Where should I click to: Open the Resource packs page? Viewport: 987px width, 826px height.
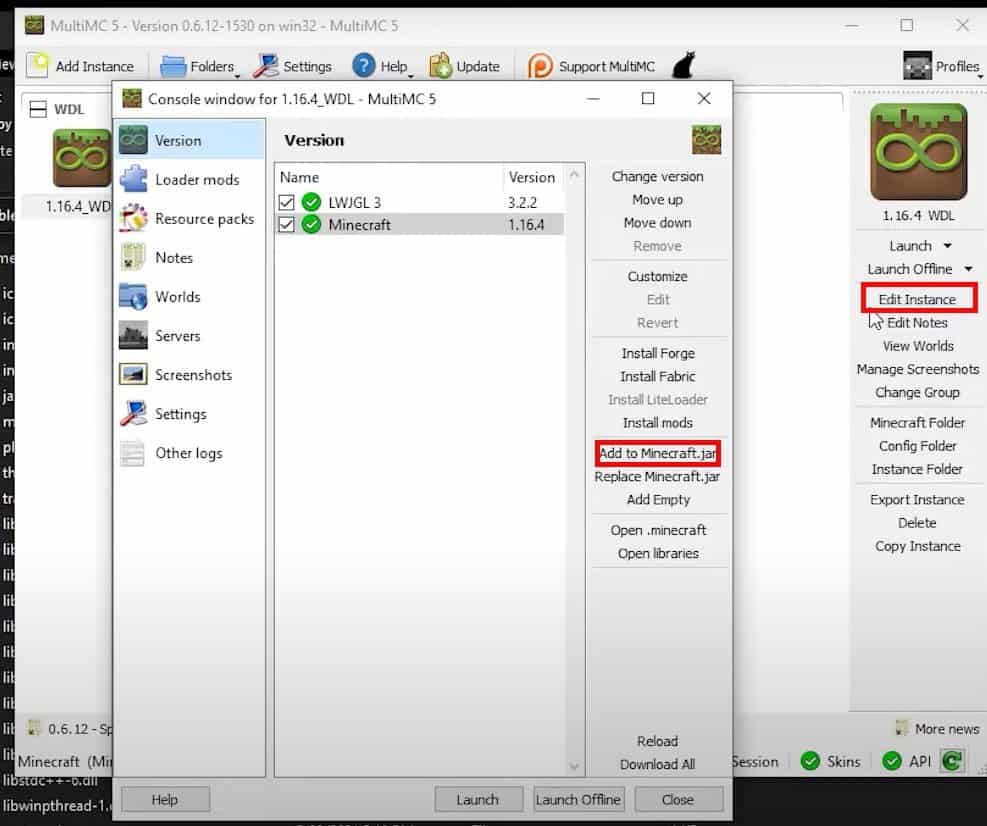coord(190,218)
